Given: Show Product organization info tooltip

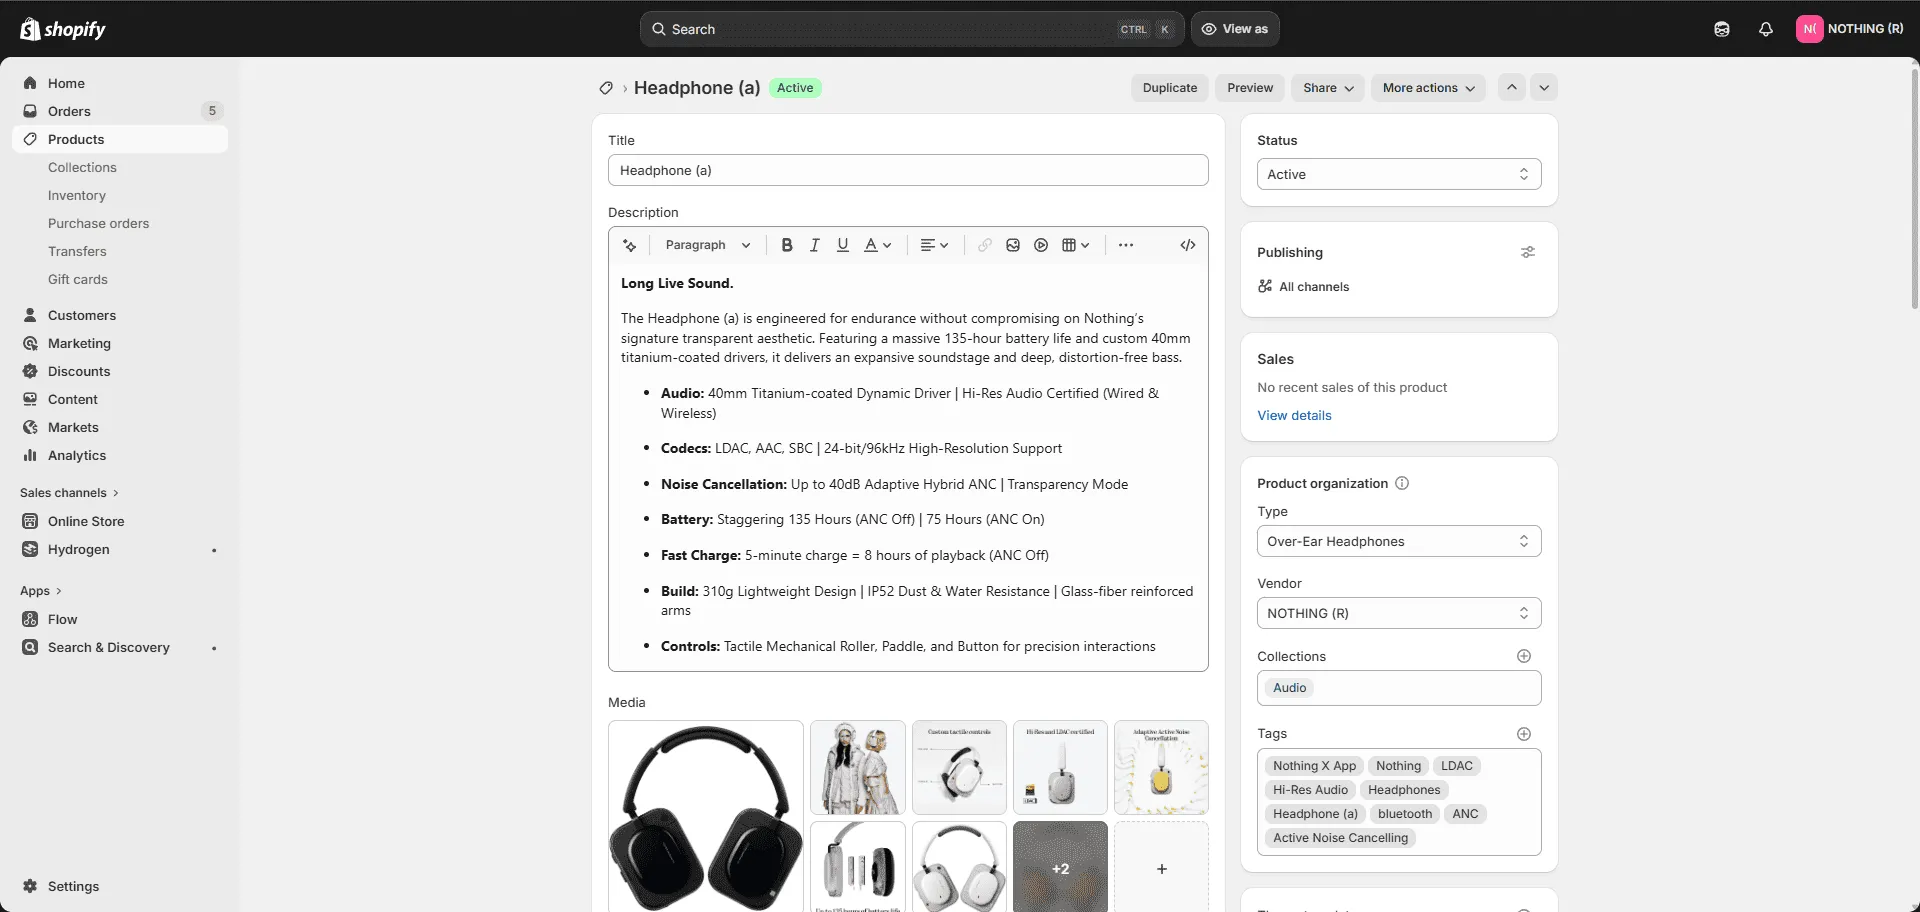Looking at the screenshot, I should (x=1402, y=483).
